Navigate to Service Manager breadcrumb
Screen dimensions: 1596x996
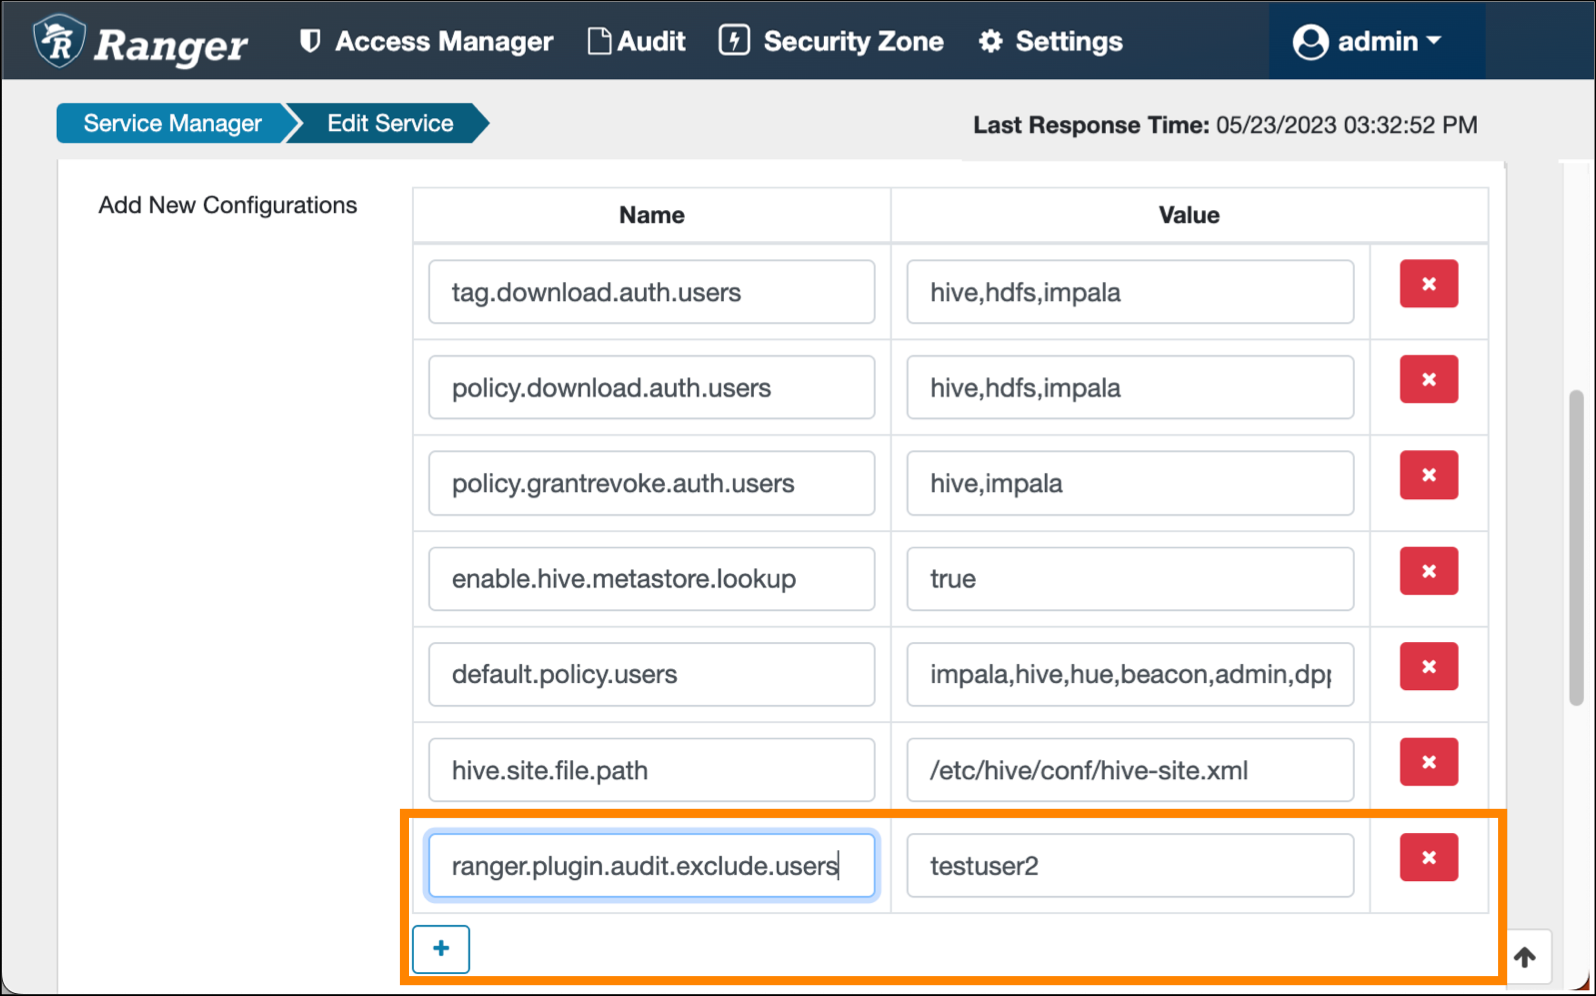pos(172,123)
